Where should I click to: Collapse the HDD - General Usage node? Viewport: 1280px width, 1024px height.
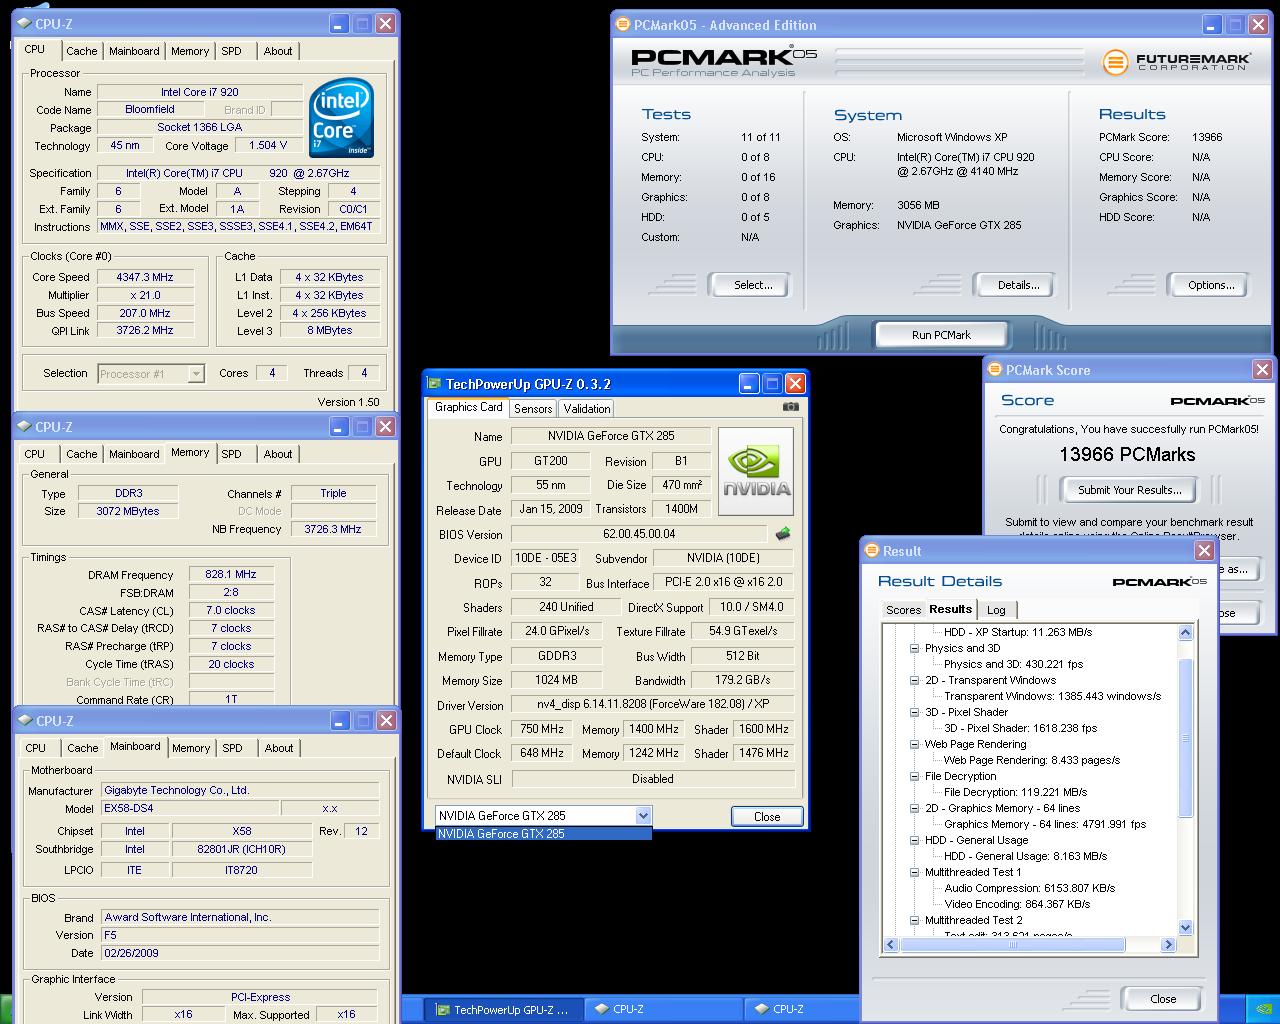(x=914, y=840)
